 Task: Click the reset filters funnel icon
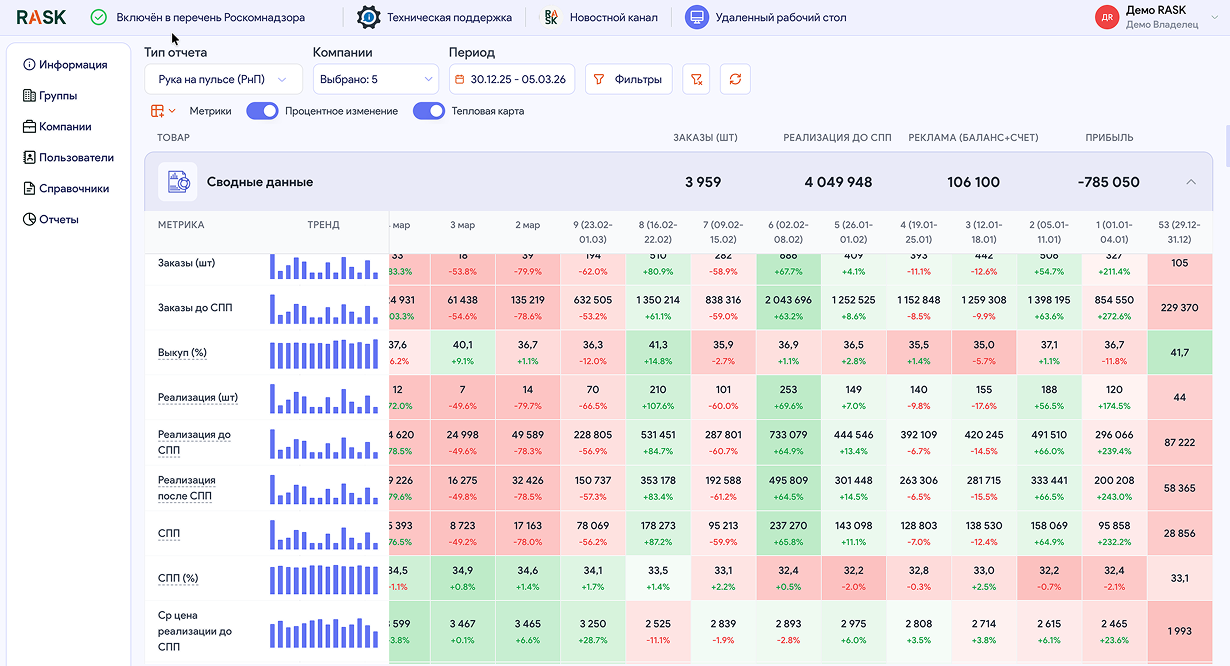[697, 79]
